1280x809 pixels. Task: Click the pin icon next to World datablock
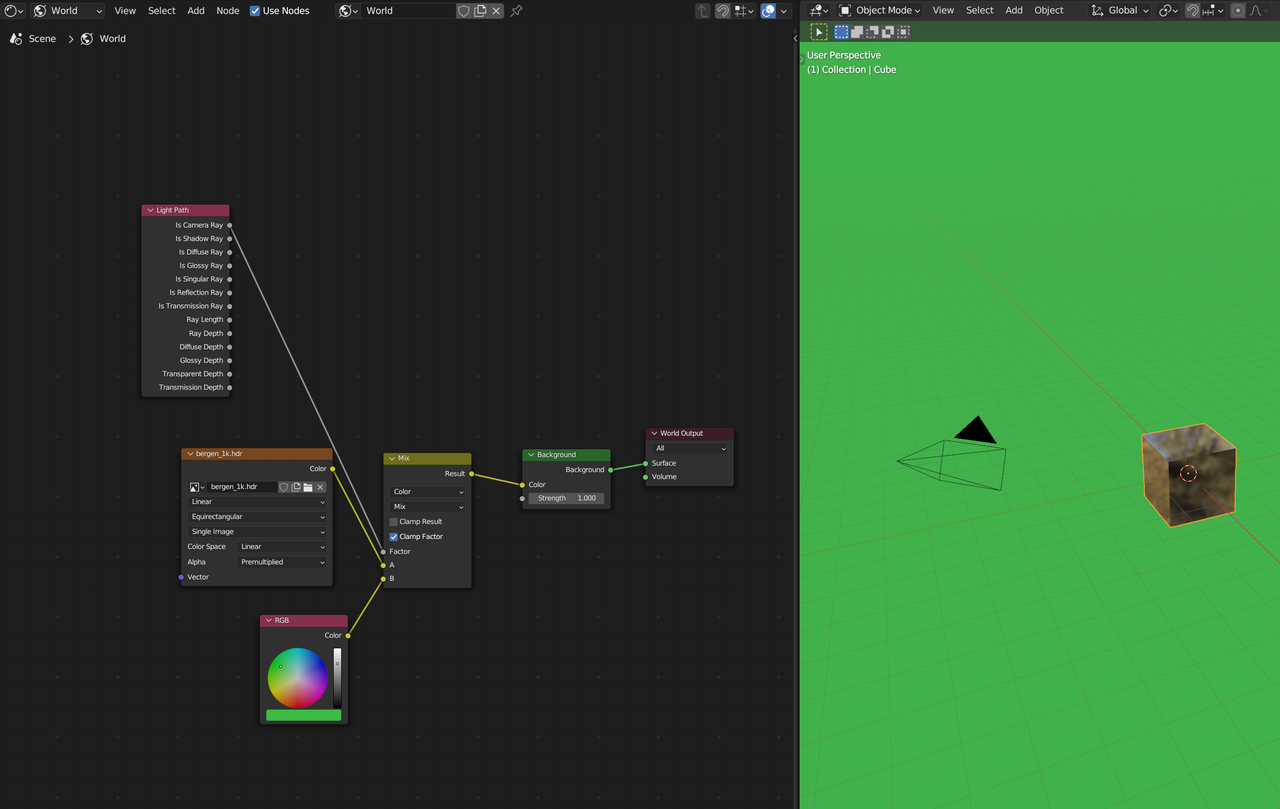point(516,11)
